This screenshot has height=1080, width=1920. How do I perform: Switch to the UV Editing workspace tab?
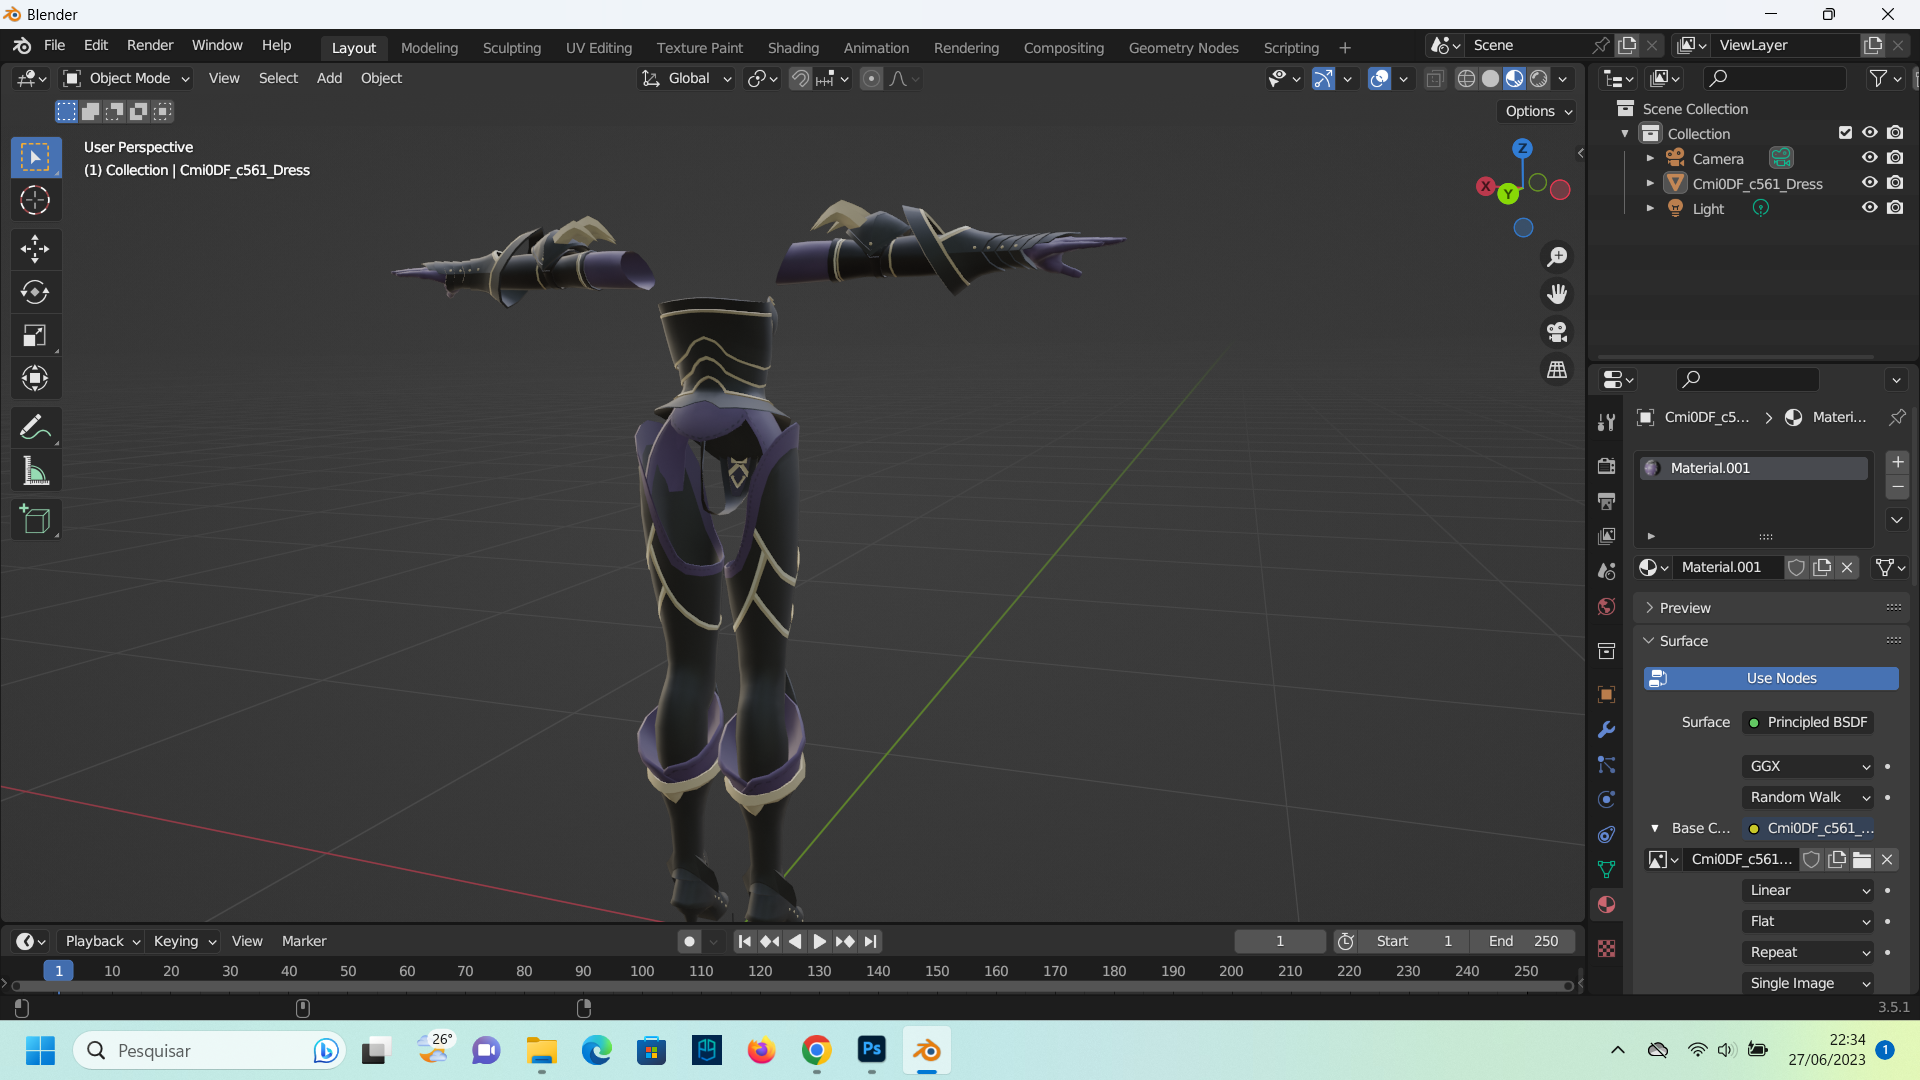[x=599, y=48]
